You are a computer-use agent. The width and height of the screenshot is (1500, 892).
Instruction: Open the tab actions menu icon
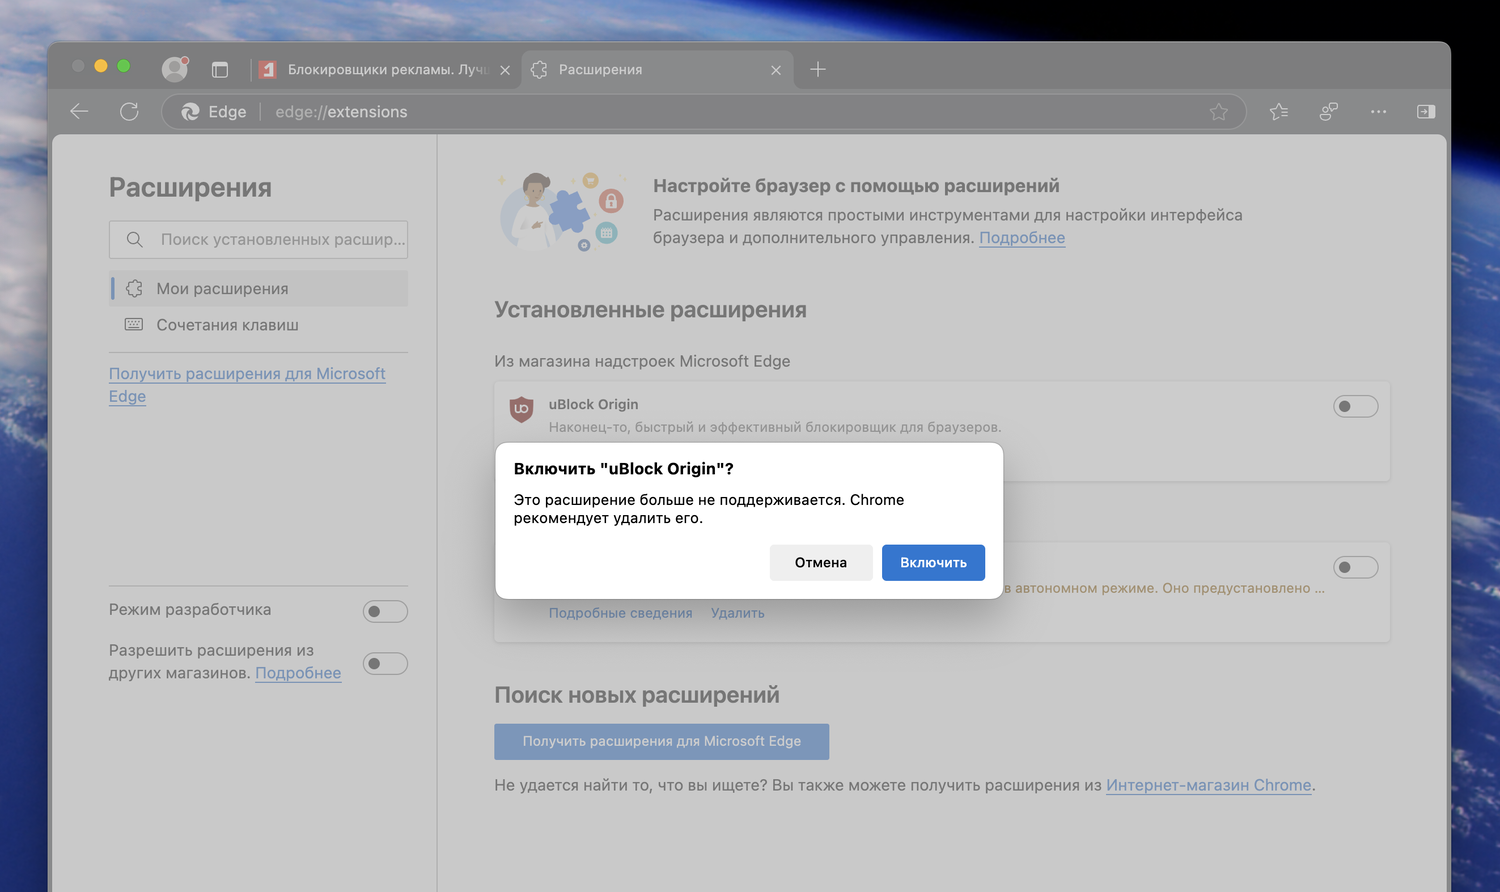[220, 69]
